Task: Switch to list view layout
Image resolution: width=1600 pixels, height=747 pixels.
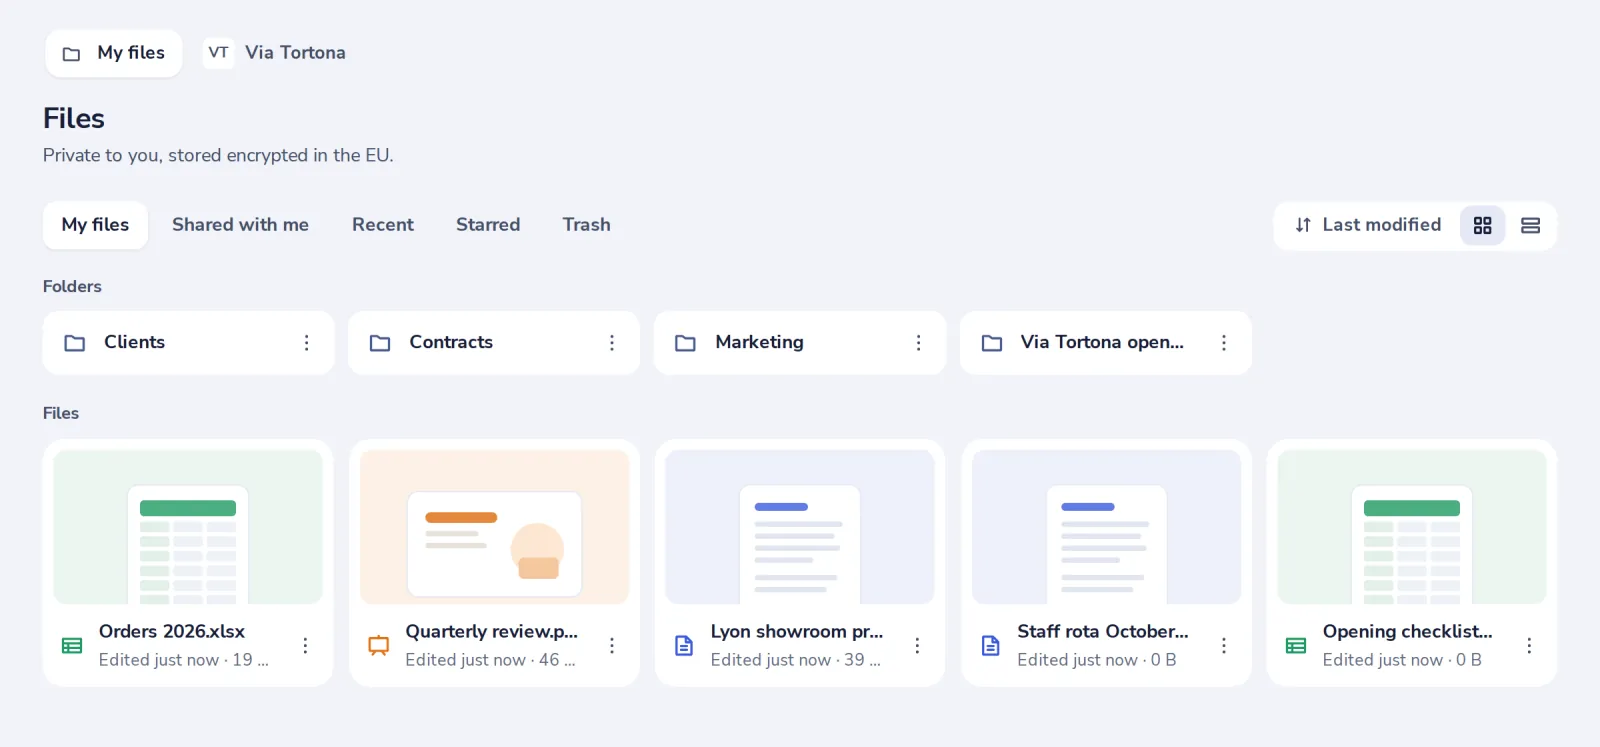Action: tap(1530, 226)
